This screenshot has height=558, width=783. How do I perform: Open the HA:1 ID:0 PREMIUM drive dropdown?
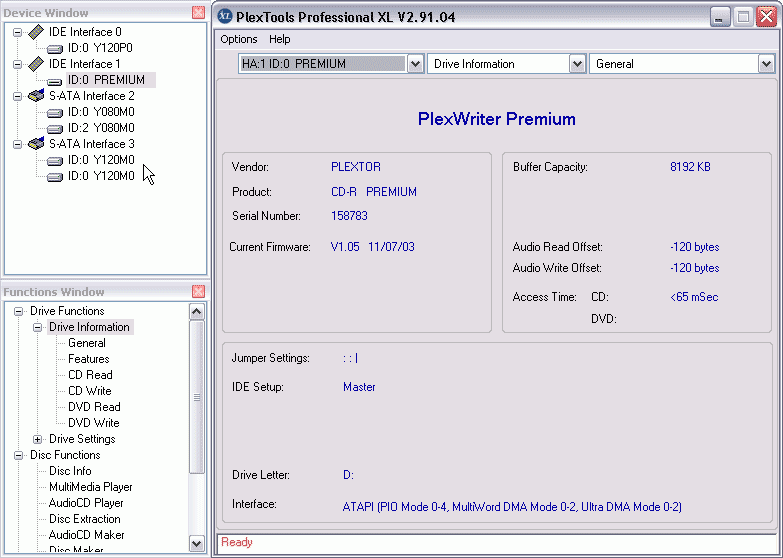(415, 64)
